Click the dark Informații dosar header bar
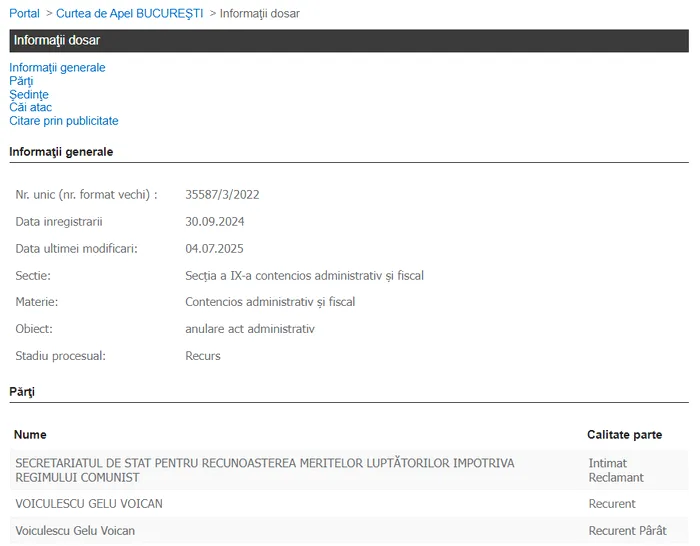The height and width of the screenshot is (546, 700). click(x=349, y=41)
